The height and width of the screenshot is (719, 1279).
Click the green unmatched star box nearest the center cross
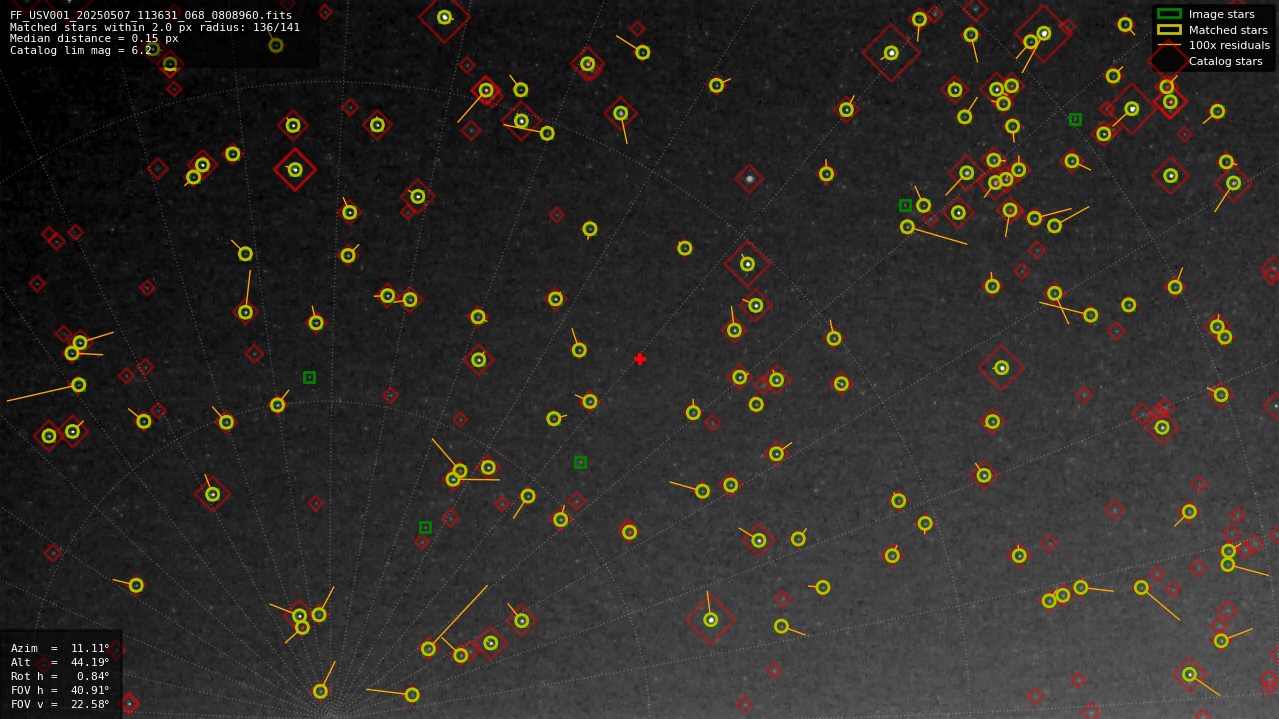click(x=580, y=462)
